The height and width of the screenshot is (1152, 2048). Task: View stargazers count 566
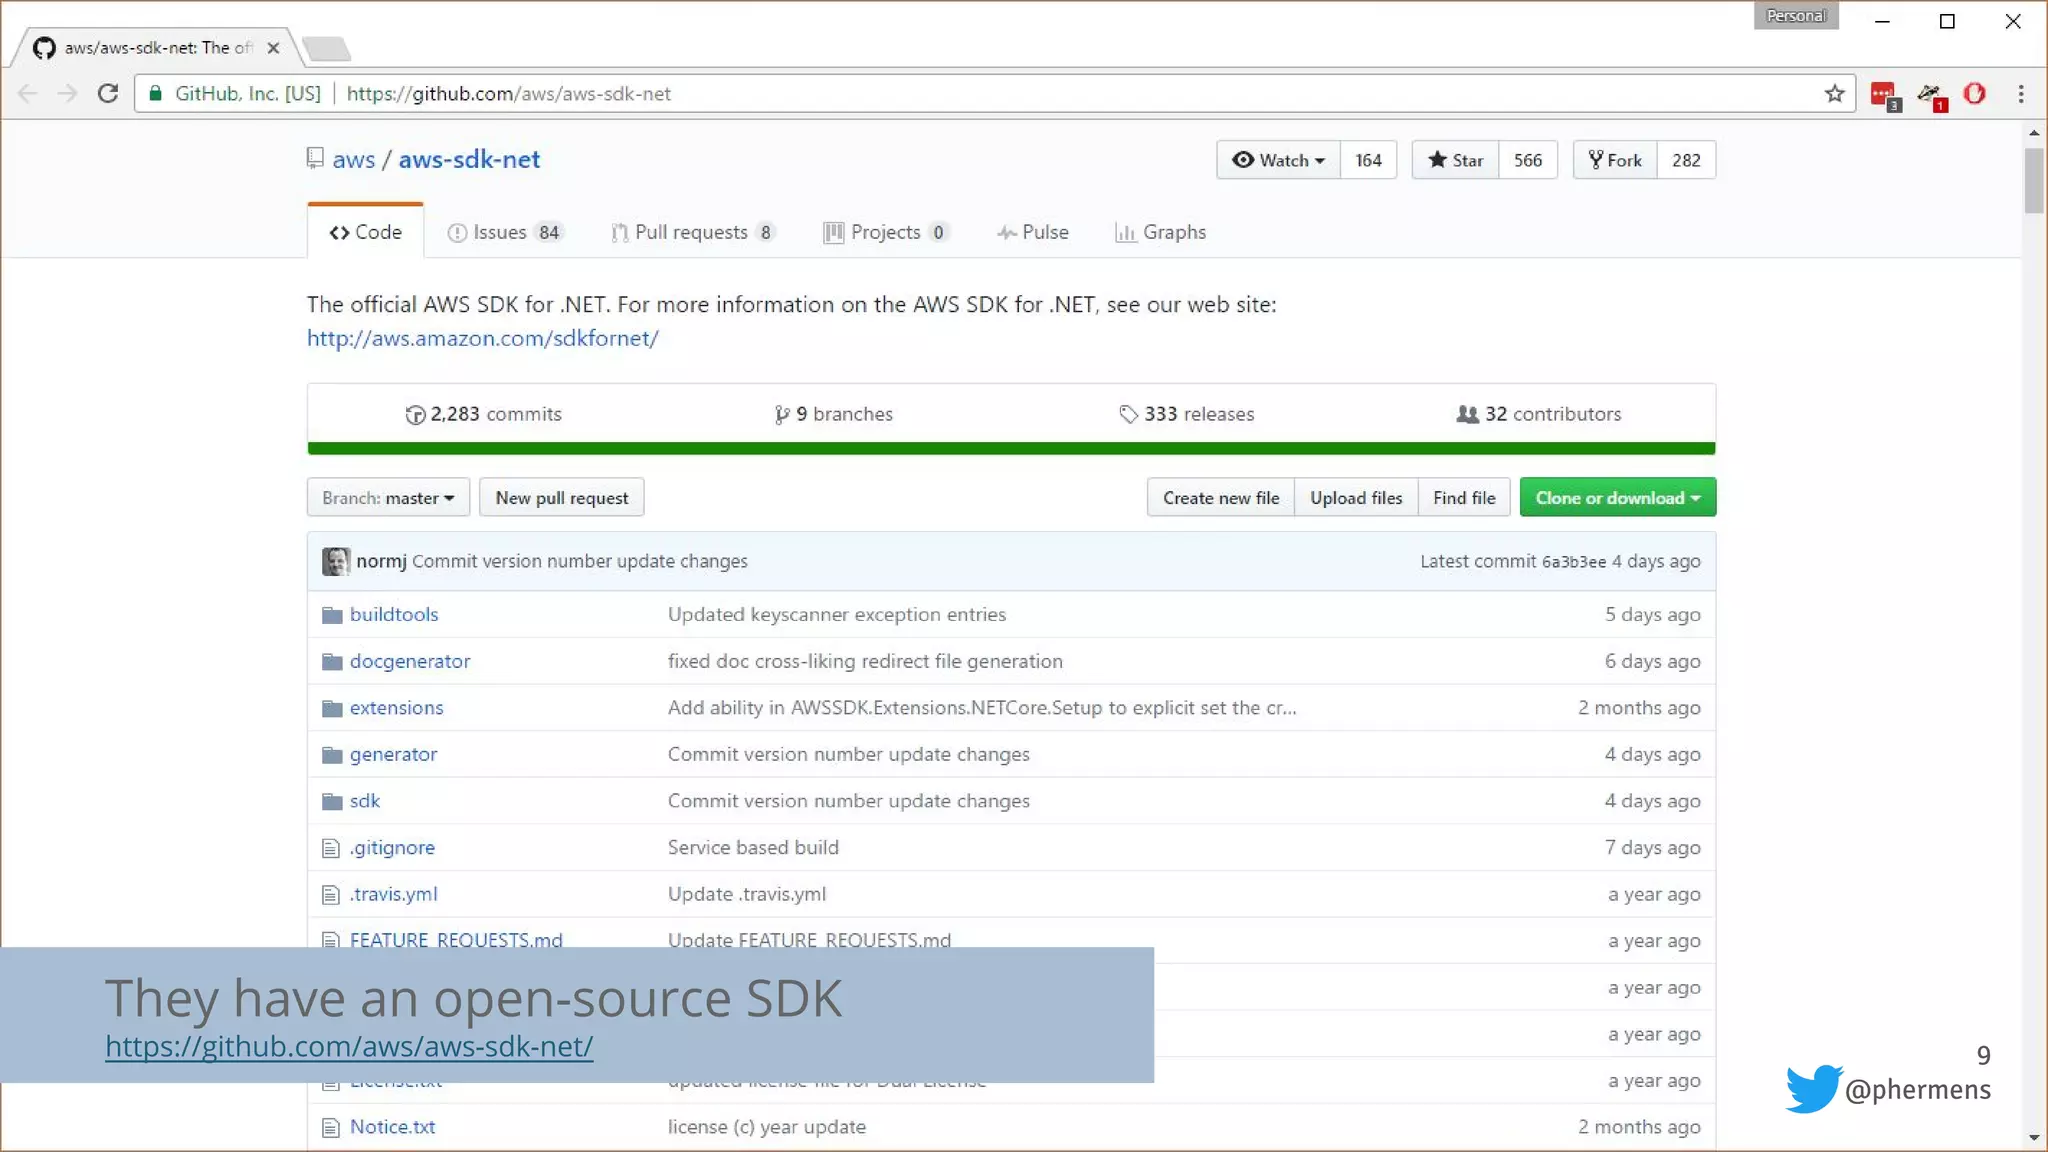[1528, 160]
